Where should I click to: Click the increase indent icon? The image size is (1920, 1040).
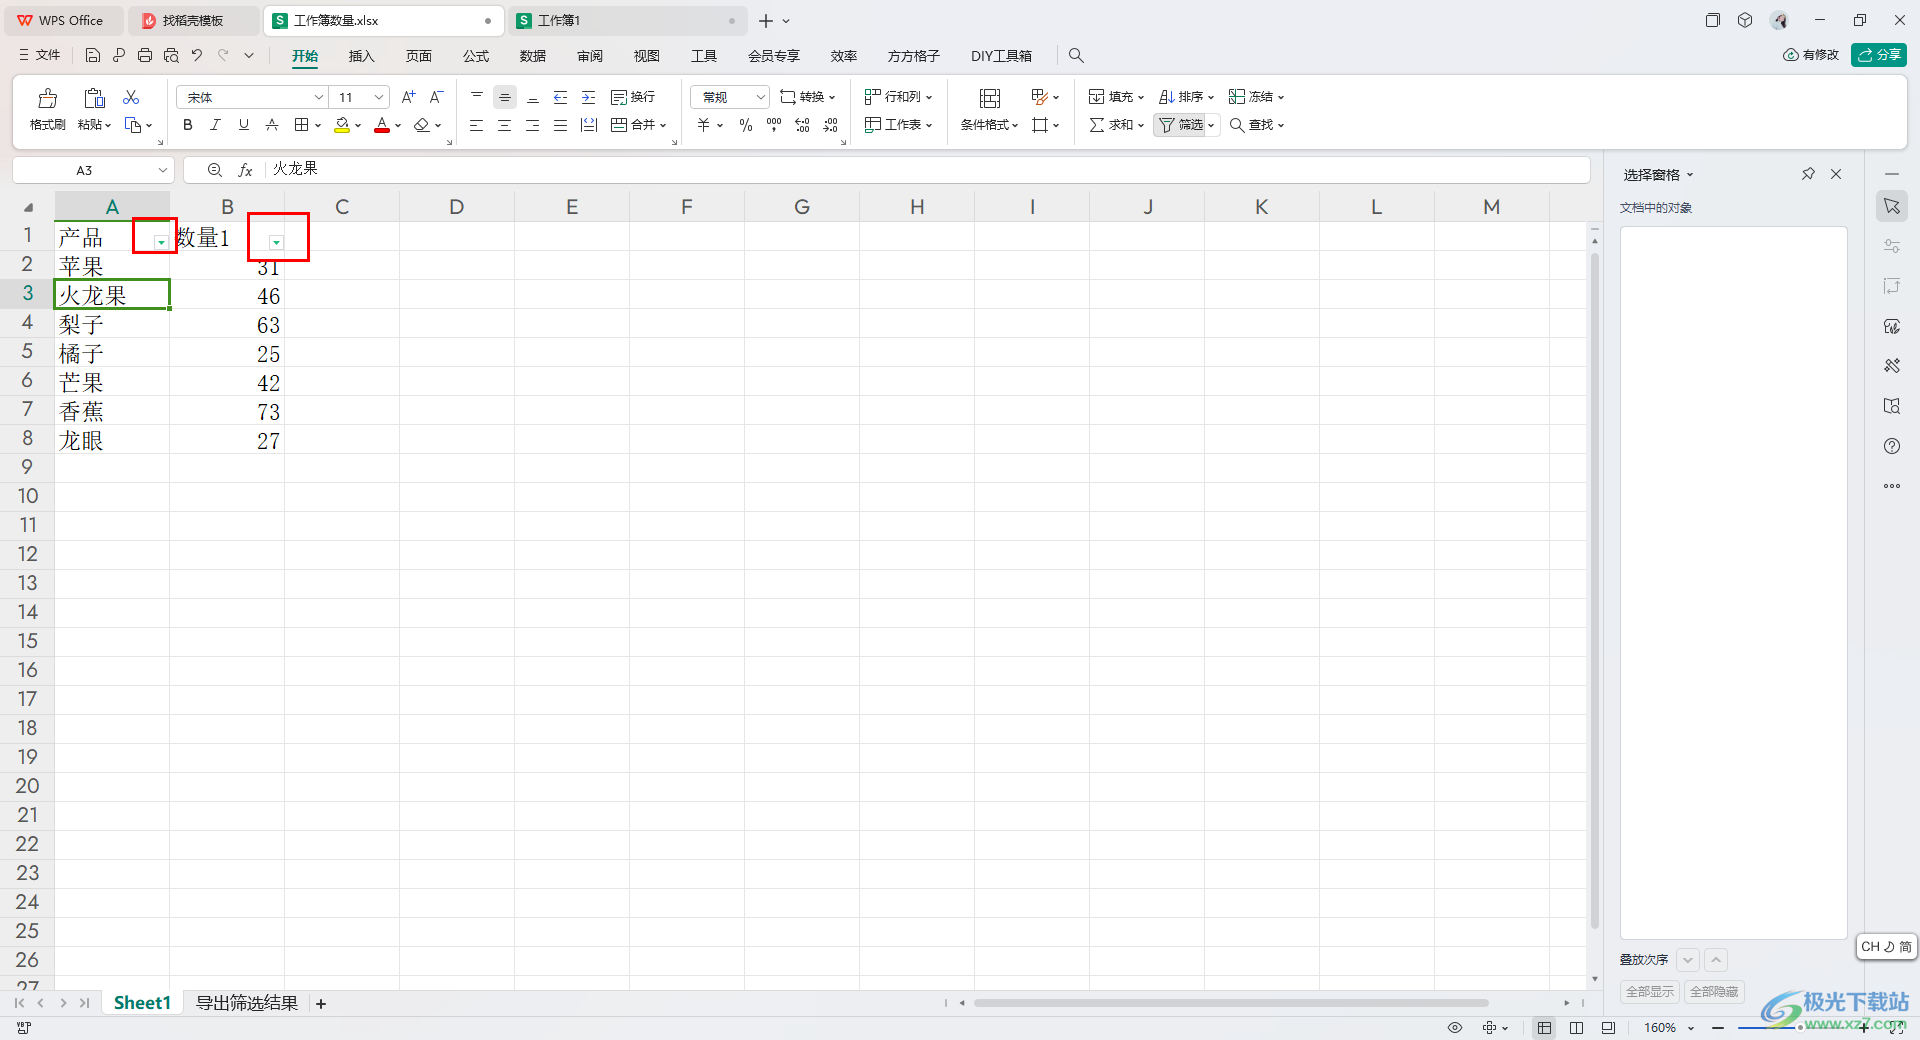(589, 97)
